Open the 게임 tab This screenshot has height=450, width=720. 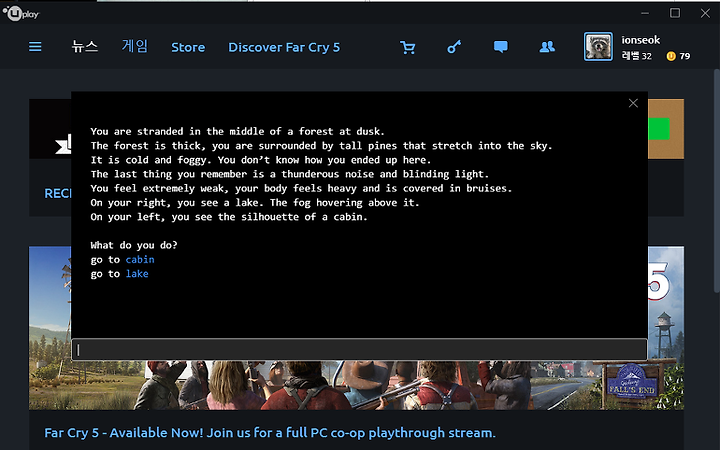pos(135,46)
